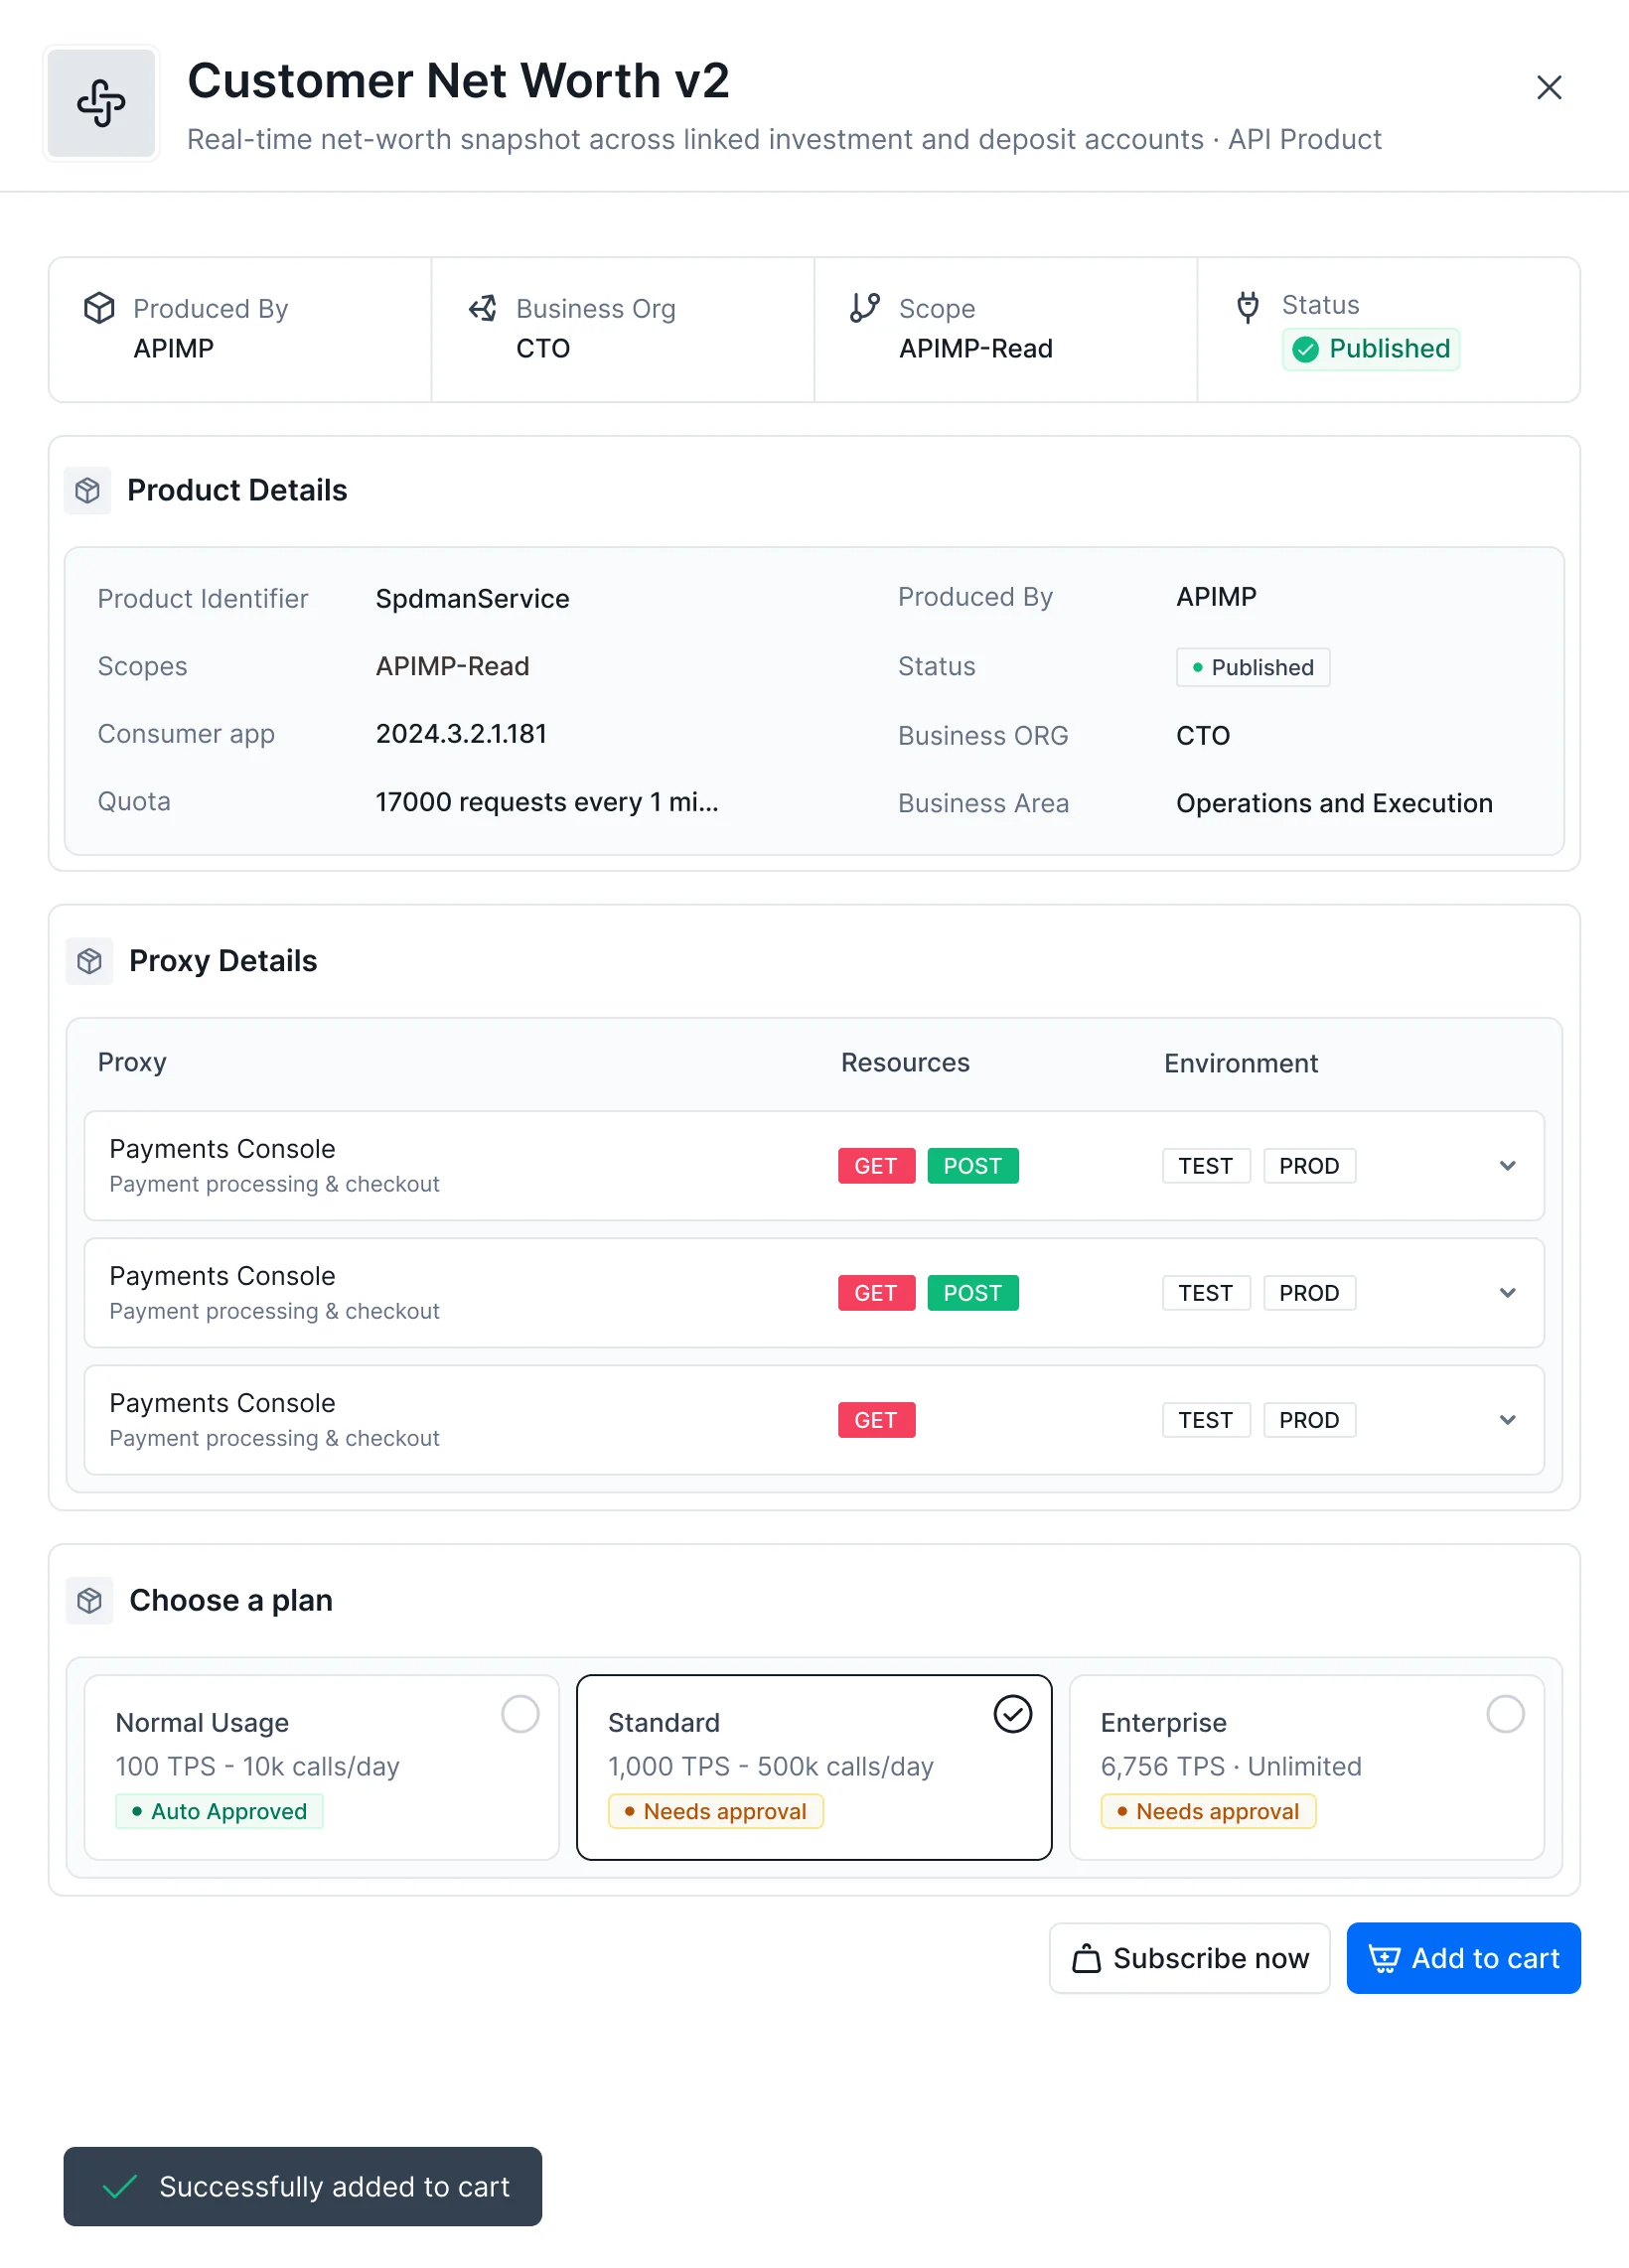The height and width of the screenshot is (2268, 1629).
Task: Click Subscribe now button
Action: (1189, 1959)
